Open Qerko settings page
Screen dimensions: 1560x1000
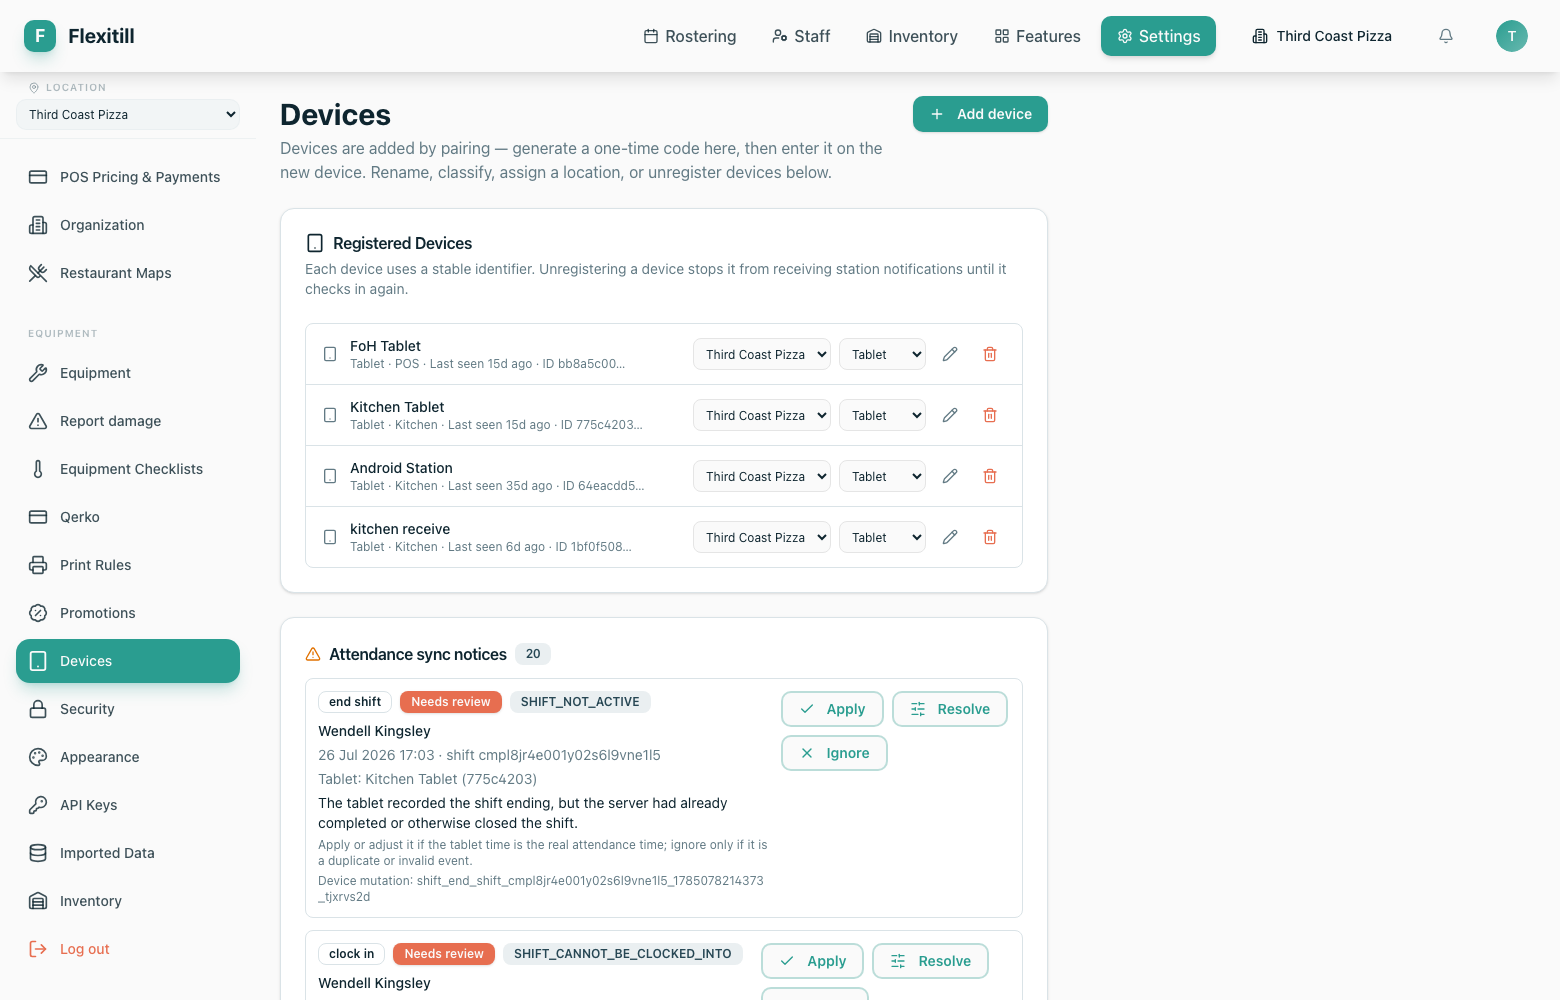[x=128, y=517]
